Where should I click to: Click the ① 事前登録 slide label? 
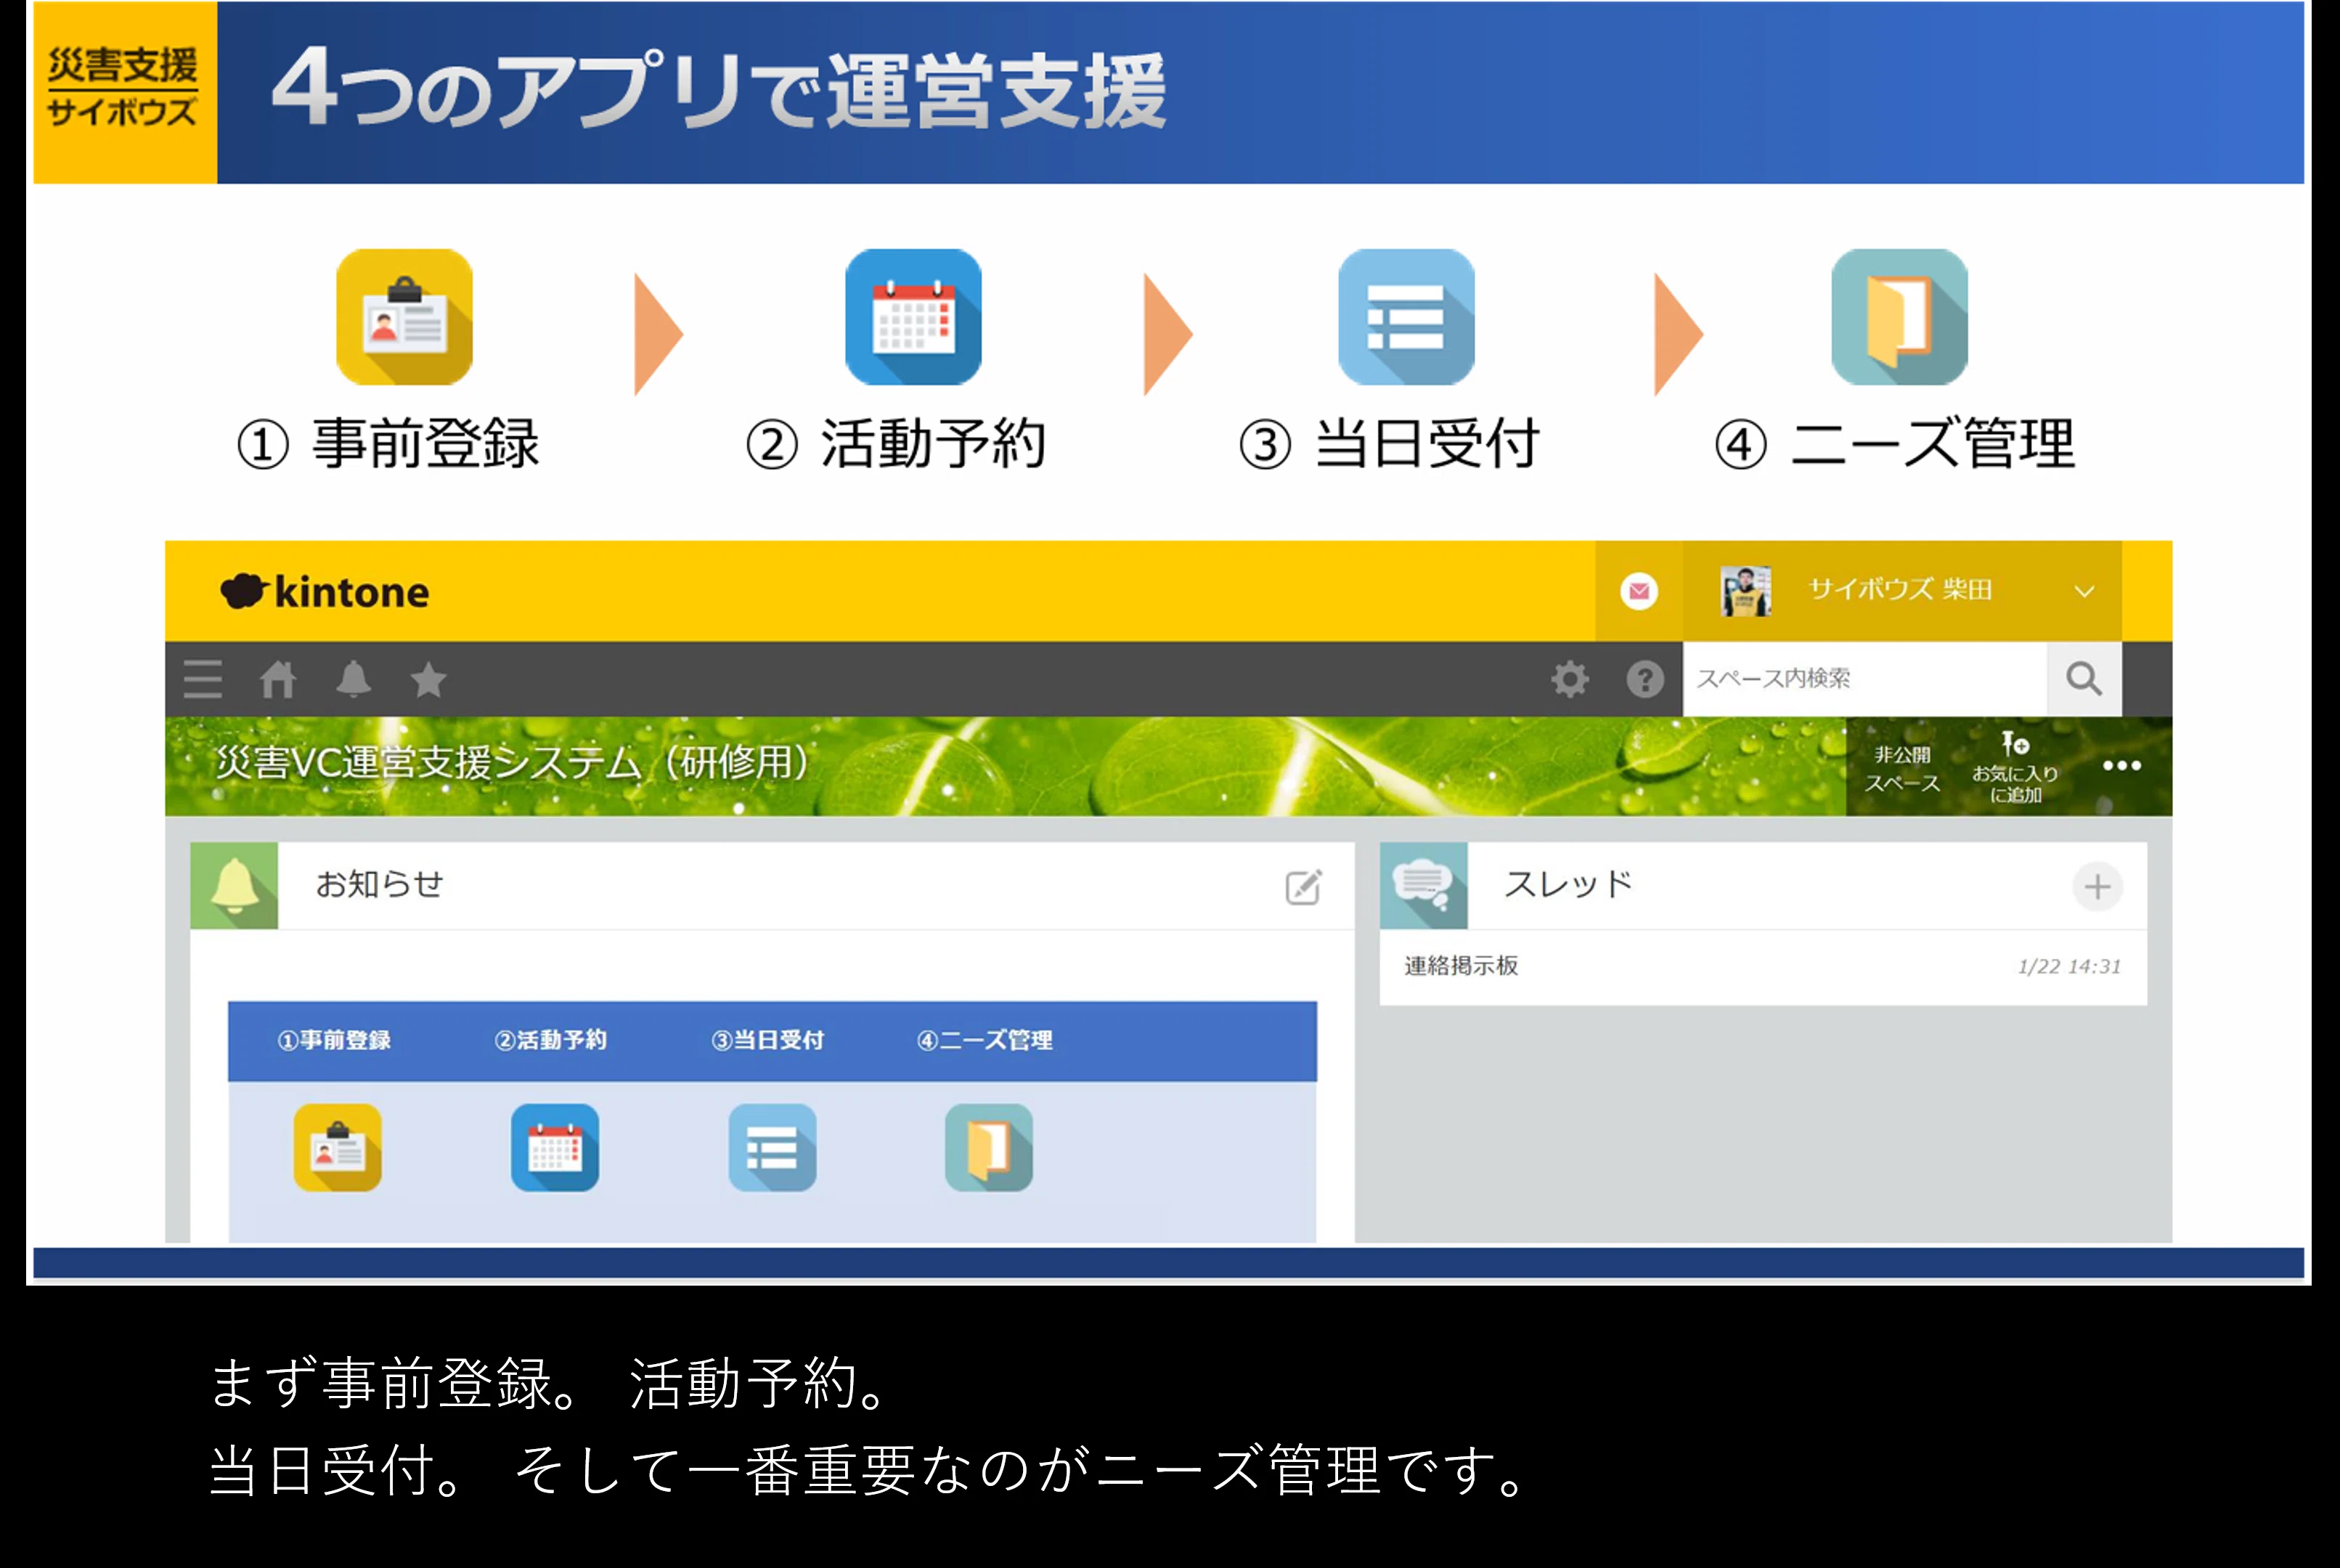tap(388, 444)
